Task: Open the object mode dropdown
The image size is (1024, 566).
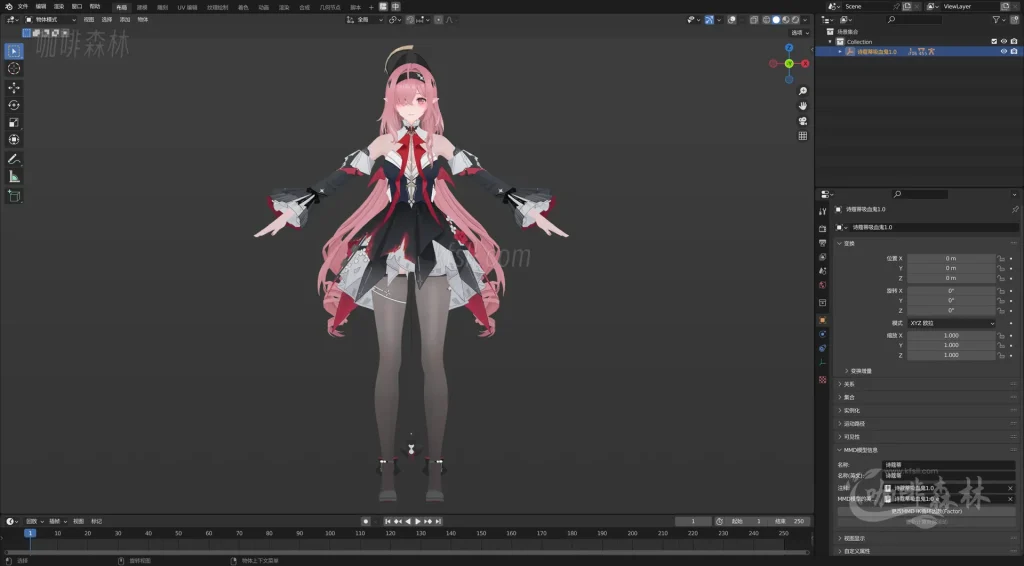Action: pyautogui.click(x=50, y=20)
